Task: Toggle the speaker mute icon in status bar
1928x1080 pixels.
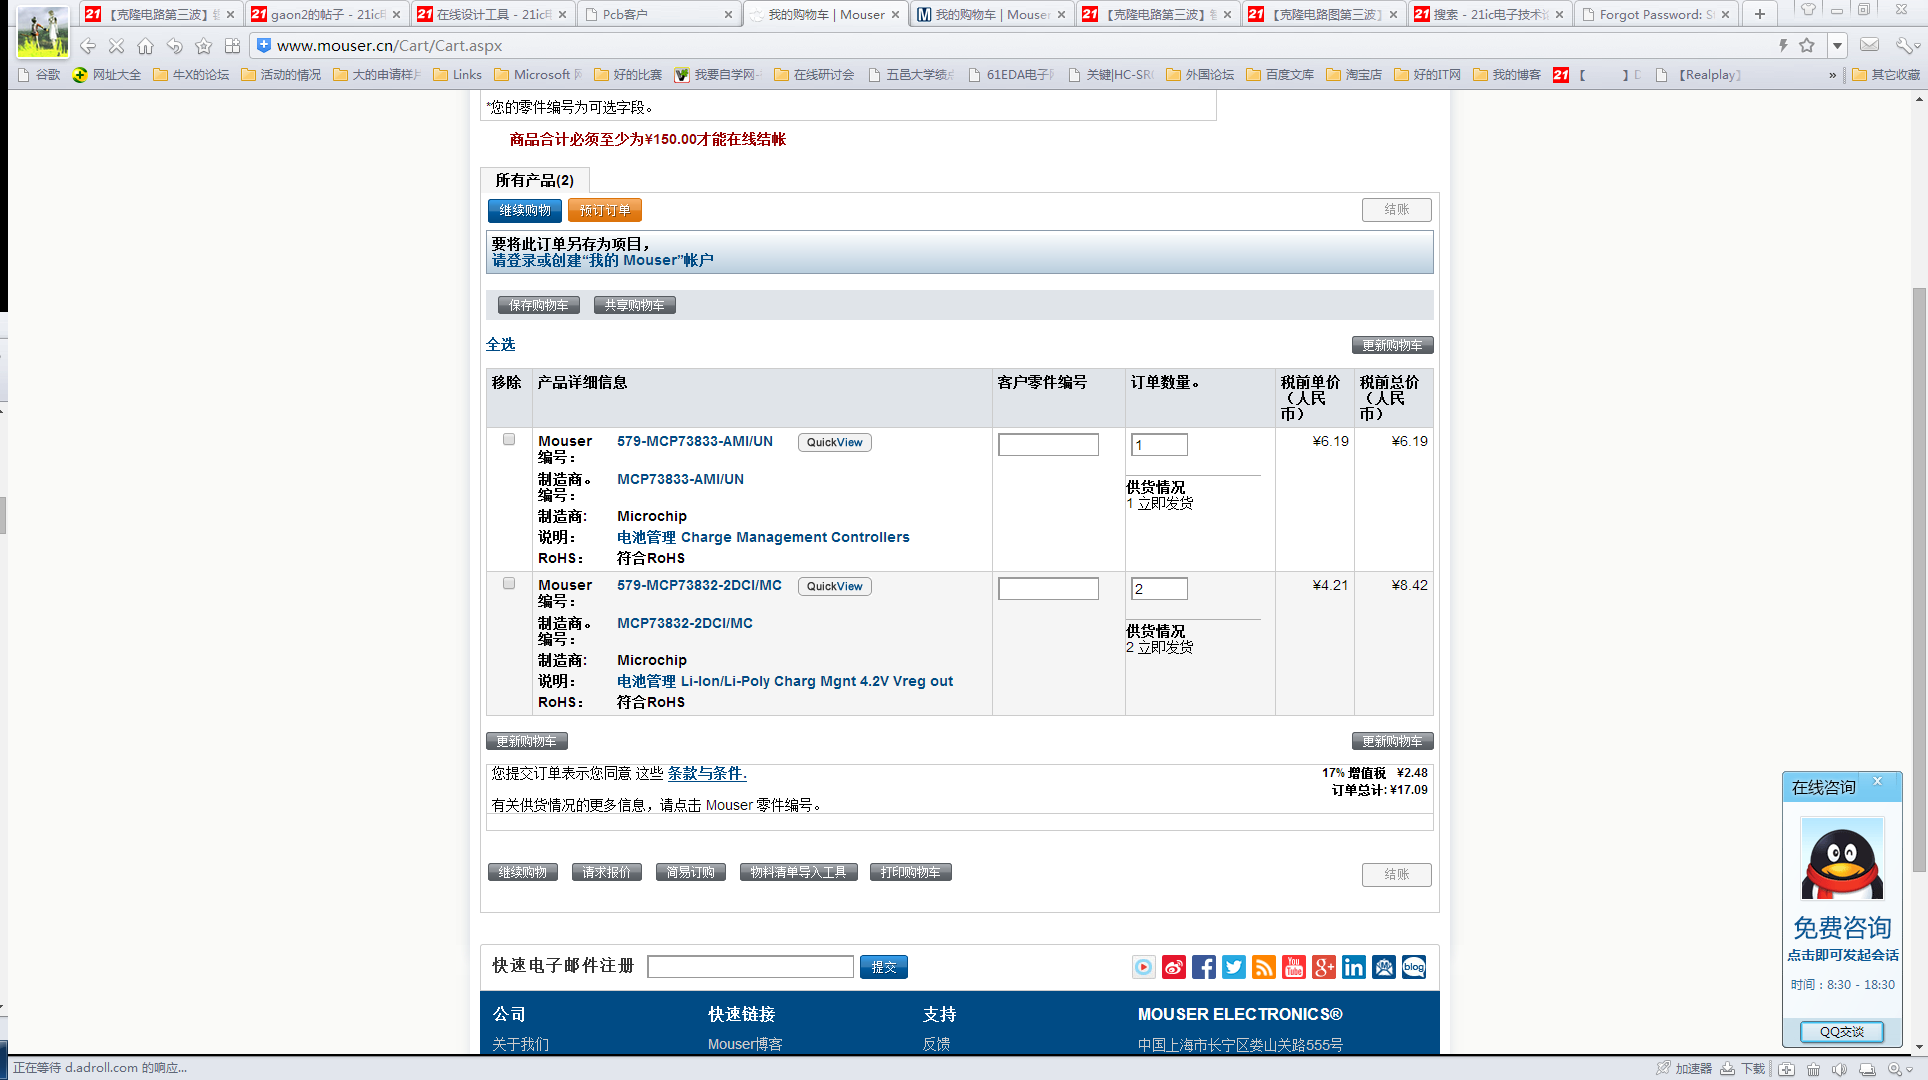Action: pos(1839,1069)
